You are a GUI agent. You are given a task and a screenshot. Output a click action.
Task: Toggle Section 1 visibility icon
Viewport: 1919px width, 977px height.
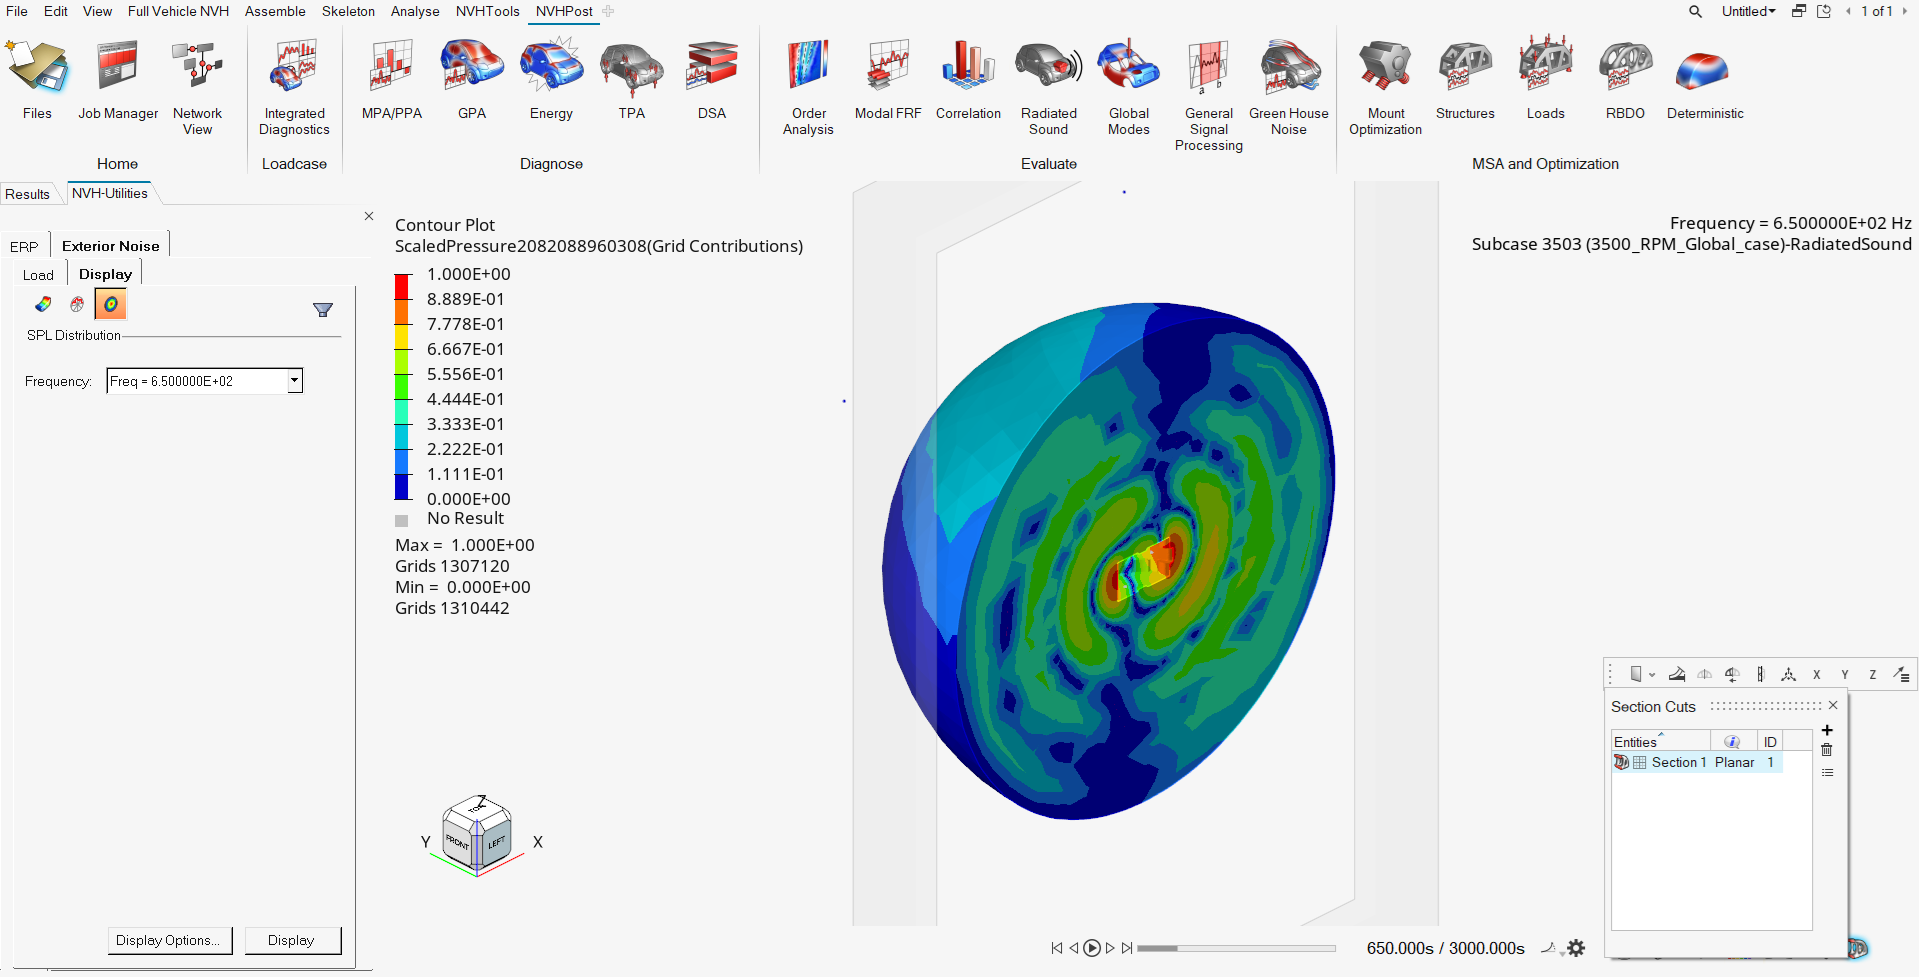[1621, 762]
